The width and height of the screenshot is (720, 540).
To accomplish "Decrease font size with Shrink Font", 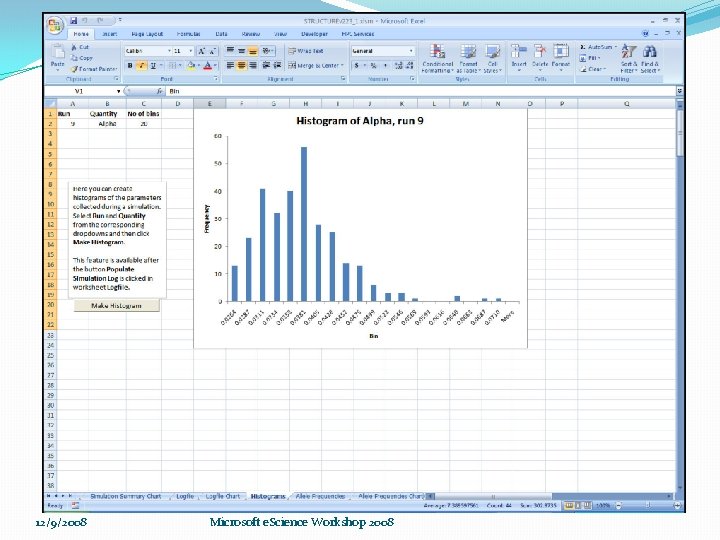I will pos(212,51).
